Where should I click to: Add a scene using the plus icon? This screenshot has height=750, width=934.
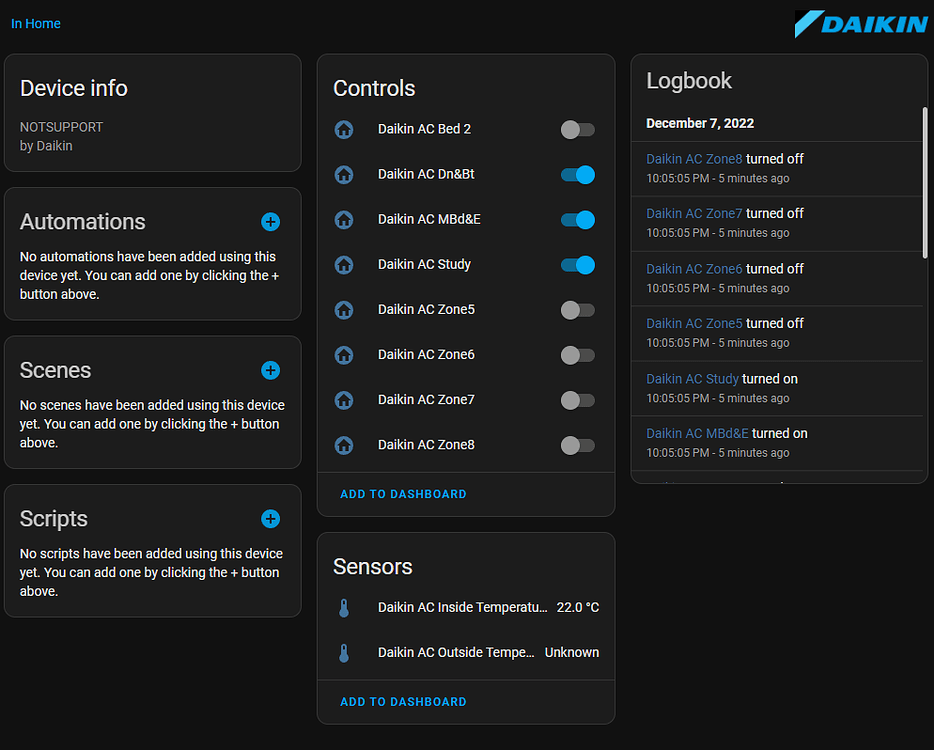[x=270, y=370]
